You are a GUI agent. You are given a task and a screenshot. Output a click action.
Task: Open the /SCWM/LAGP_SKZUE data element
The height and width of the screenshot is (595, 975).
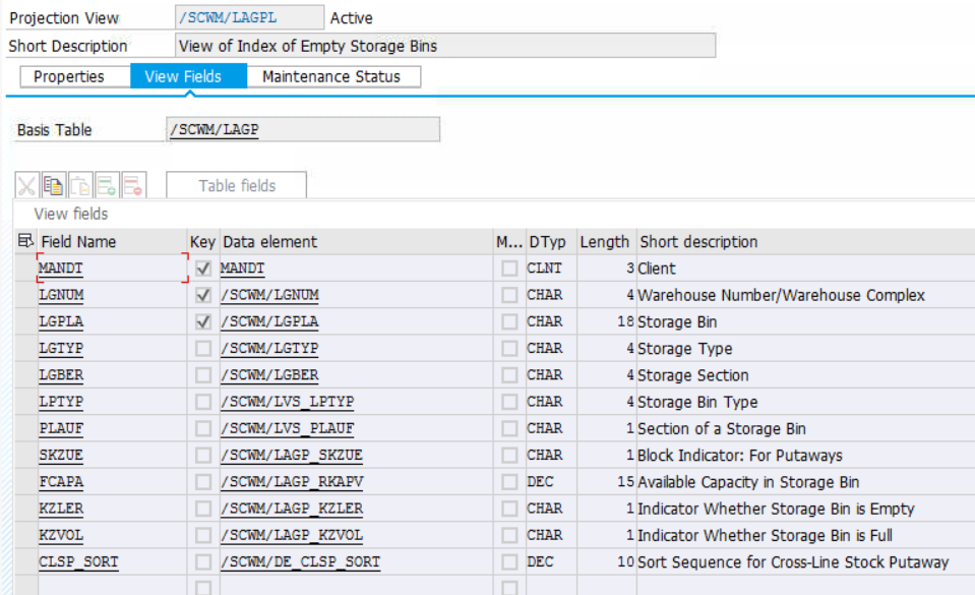tap(292, 455)
